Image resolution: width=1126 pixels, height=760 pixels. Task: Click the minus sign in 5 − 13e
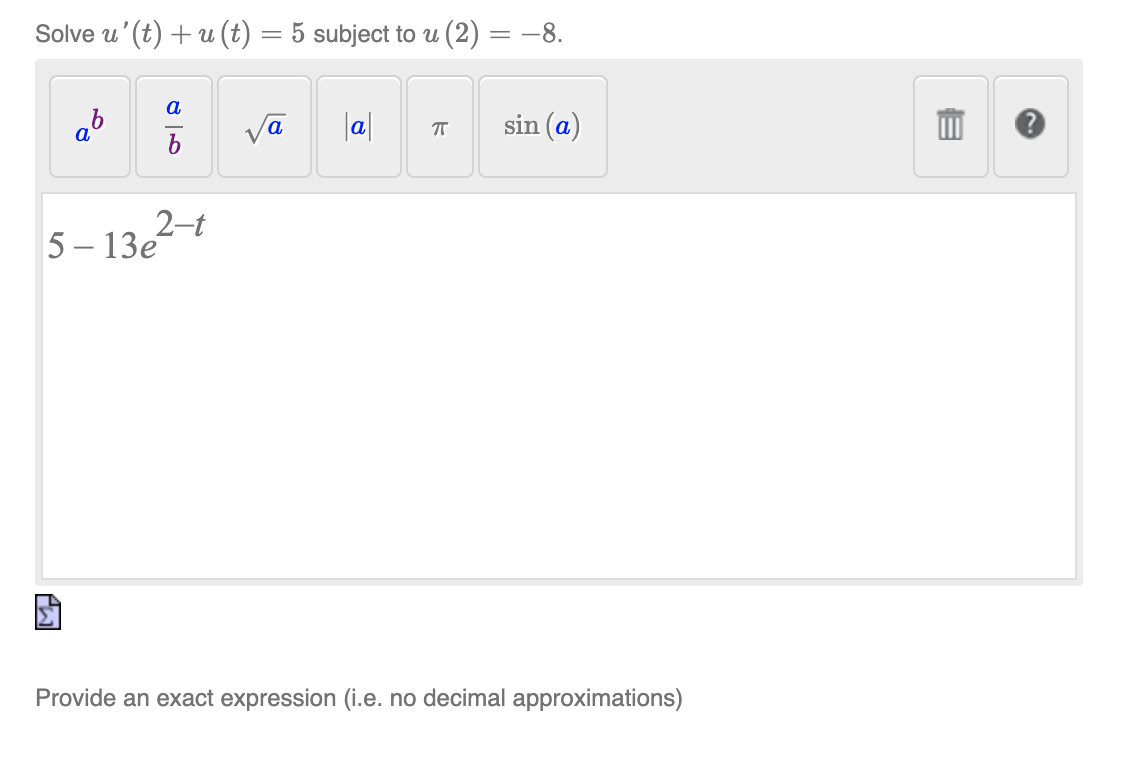tap(84, 248)
